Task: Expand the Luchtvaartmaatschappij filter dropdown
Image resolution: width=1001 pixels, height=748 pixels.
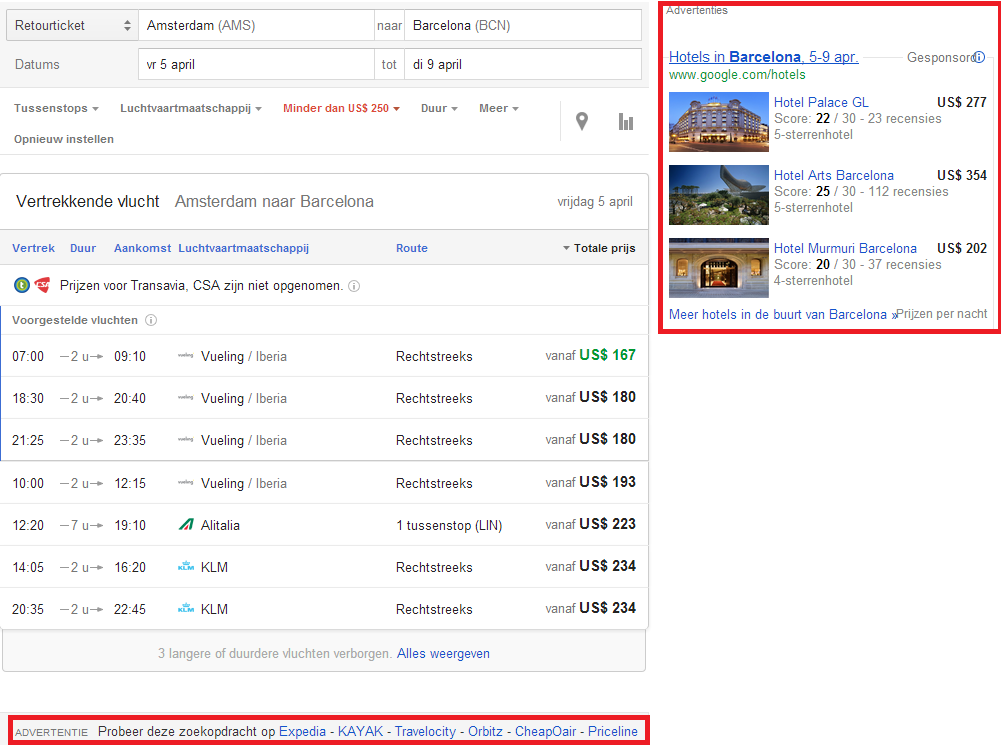Action: click(x=190, y=108)
